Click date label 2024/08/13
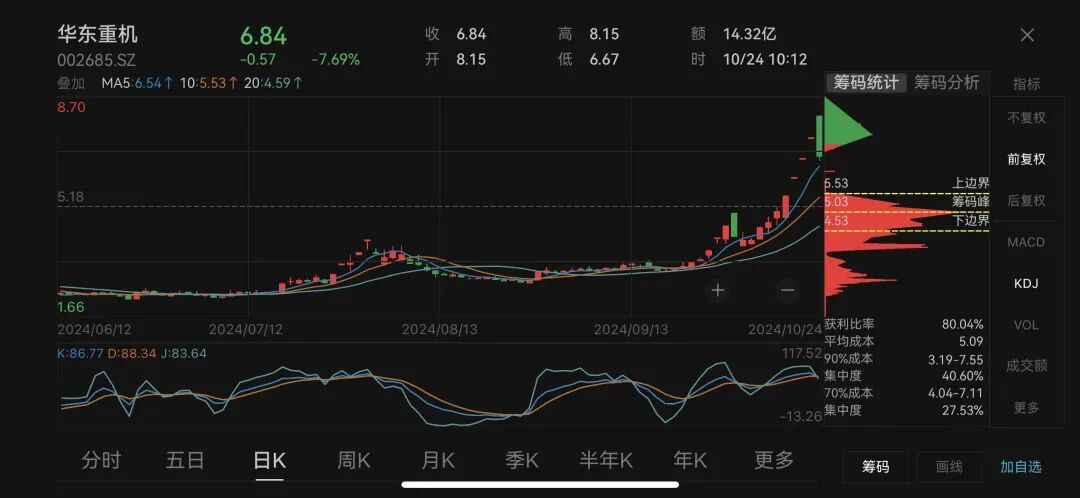Screen dimensions: 1080x498 click(x=440, y=329)
